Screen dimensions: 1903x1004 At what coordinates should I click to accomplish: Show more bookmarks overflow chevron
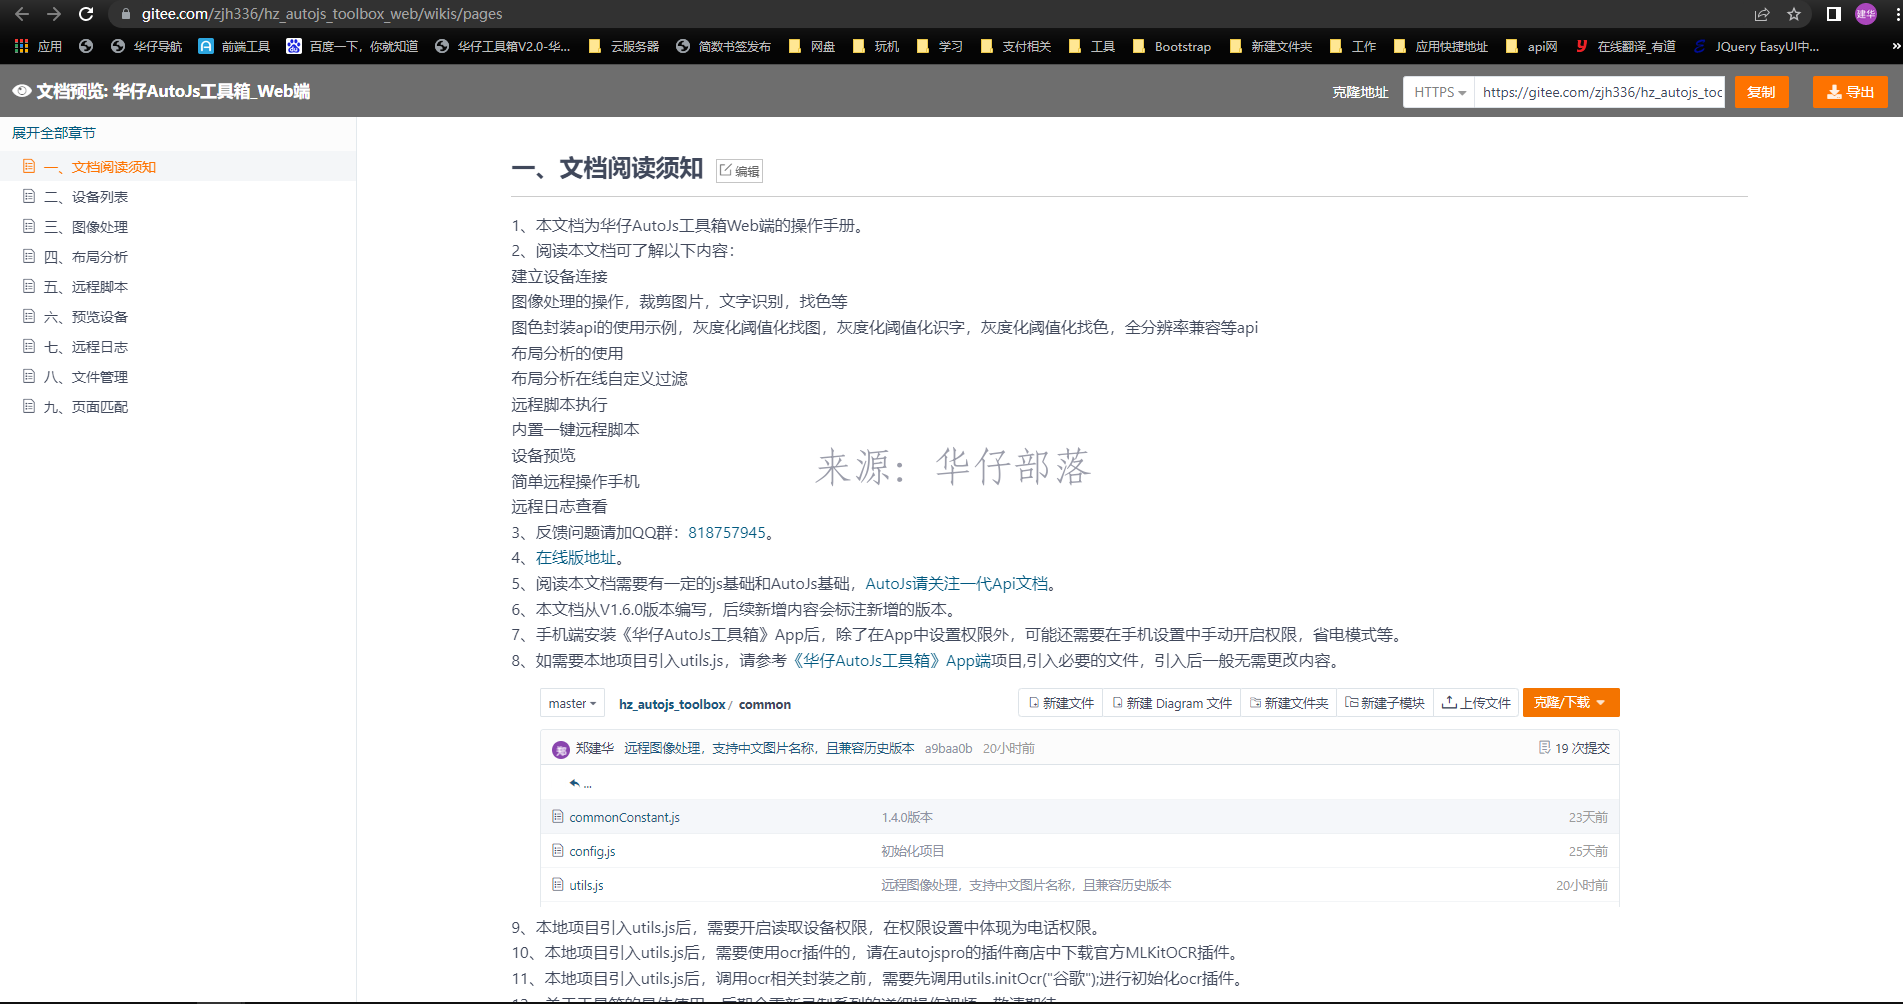1895,46
